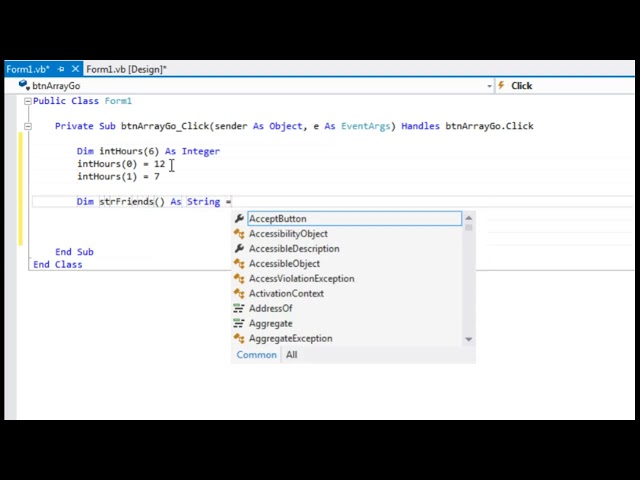The width and height of the screenshot is (640, 480).
Task: Click the class icon beside ActivationContext
Action: point(239,293)
